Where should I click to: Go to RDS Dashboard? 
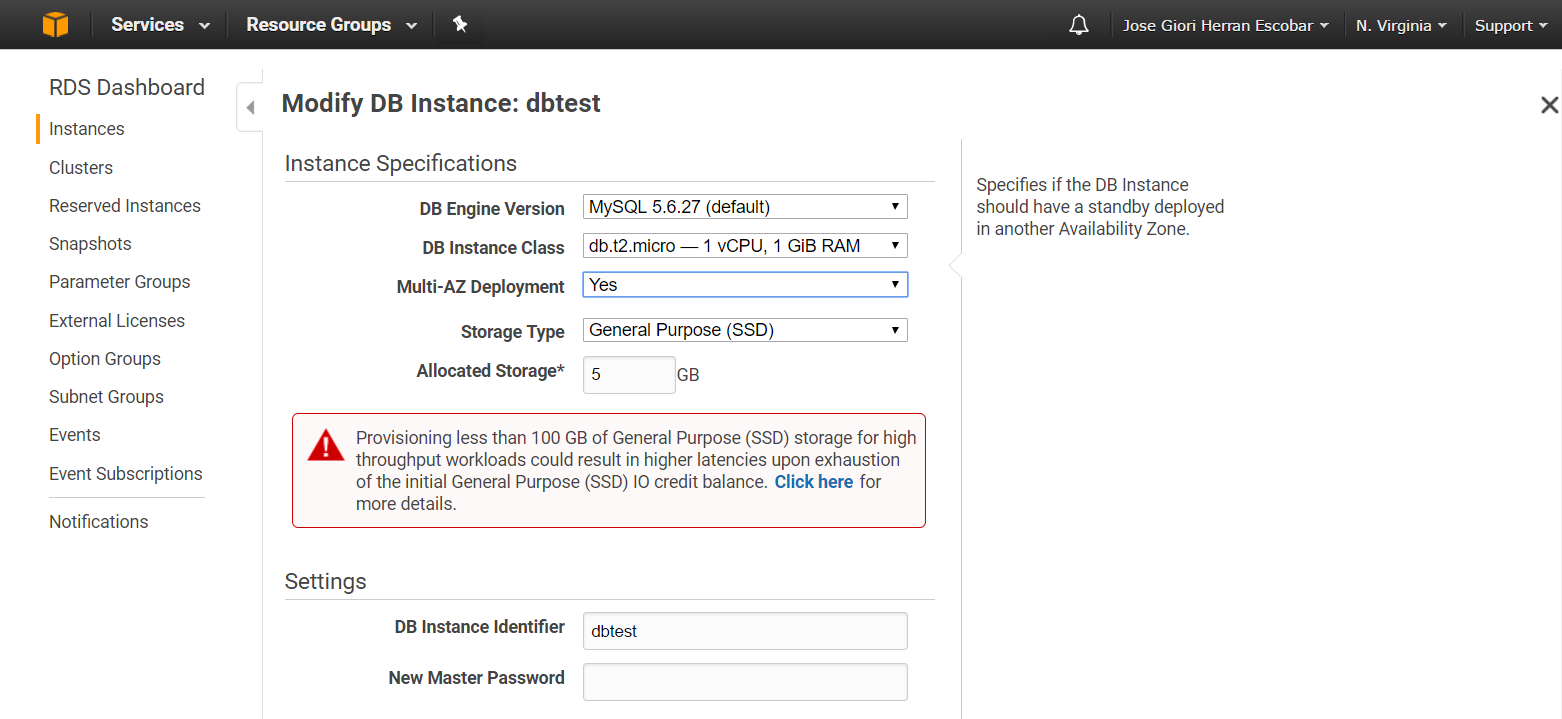coord(127,88)
